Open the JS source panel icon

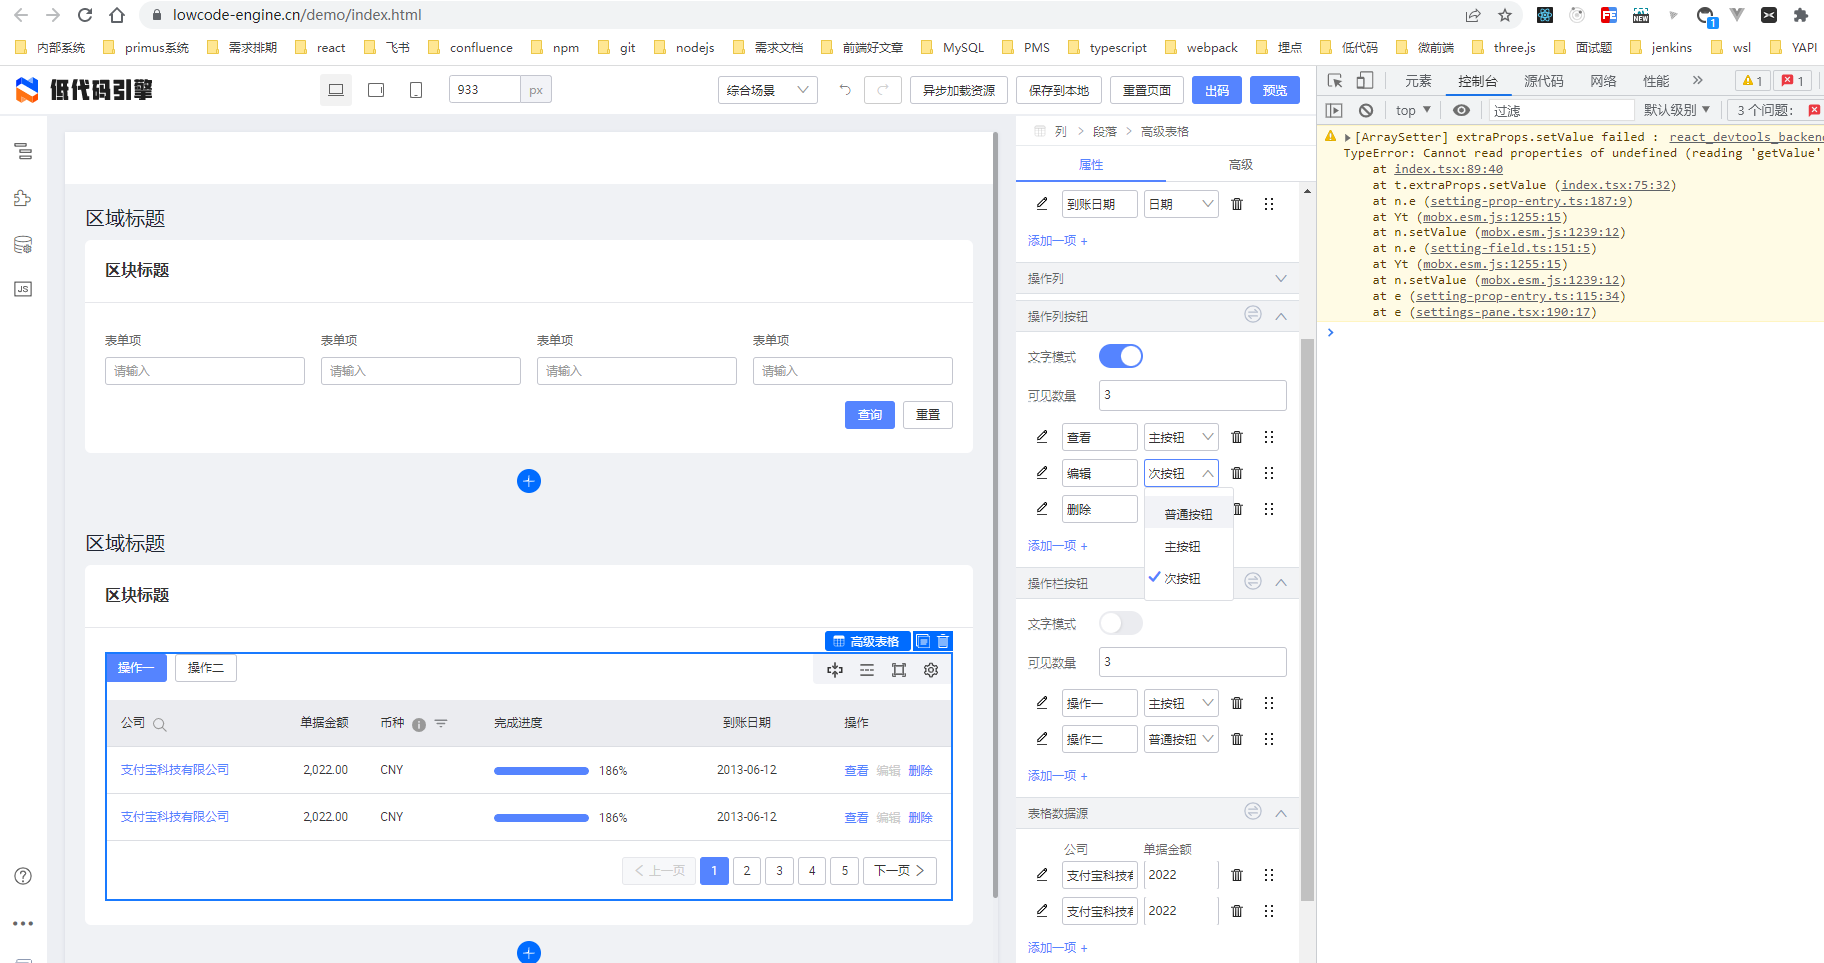[x=23, y=289]
